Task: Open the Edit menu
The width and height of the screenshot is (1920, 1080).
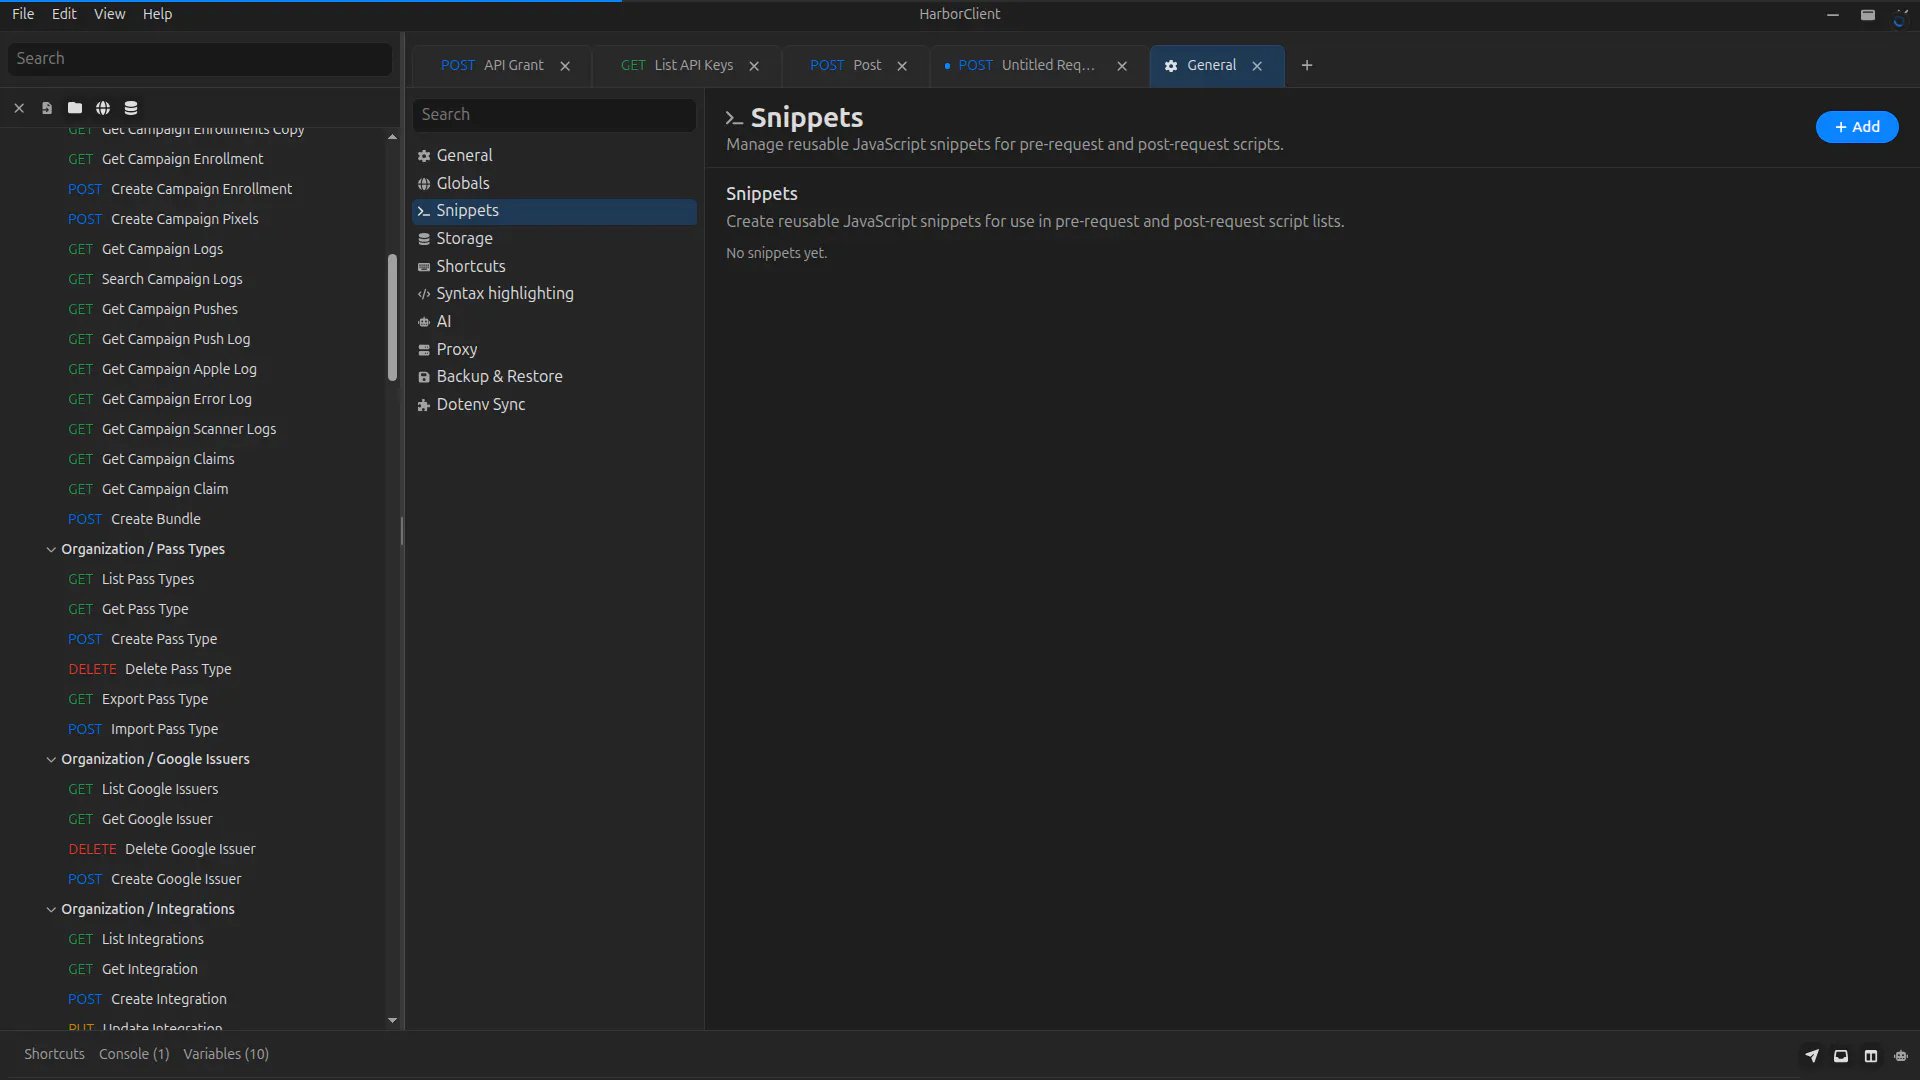Action: point(64,14)
